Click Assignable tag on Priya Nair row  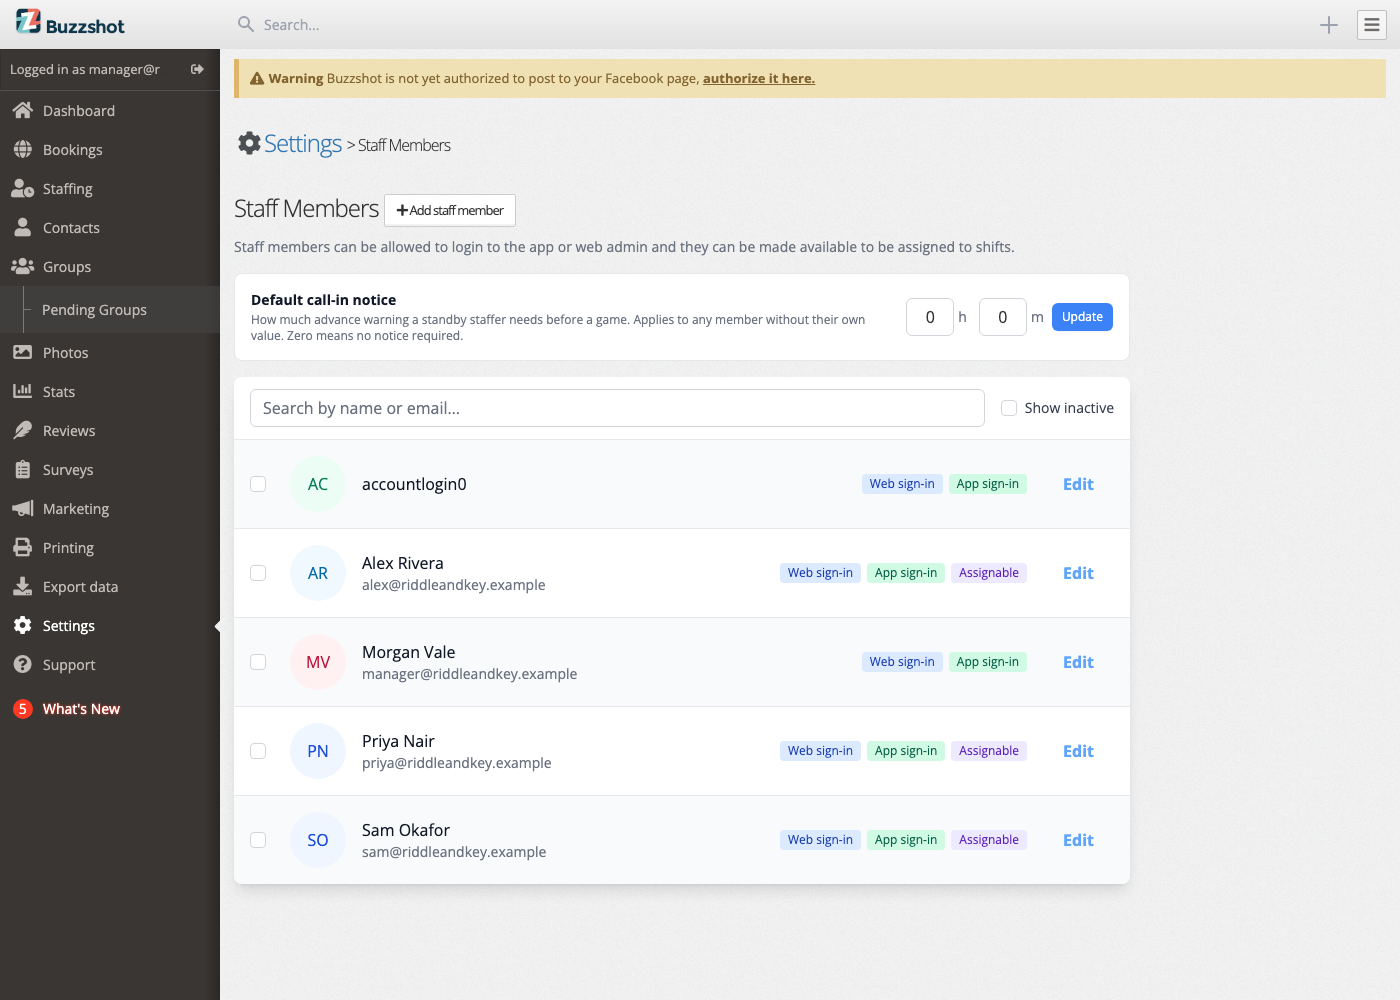(x=989, y=751)
